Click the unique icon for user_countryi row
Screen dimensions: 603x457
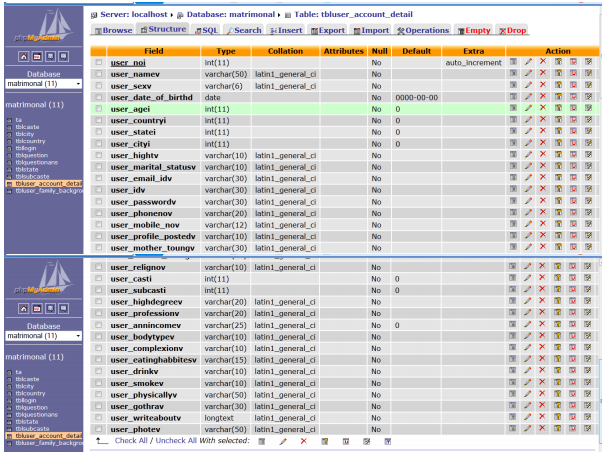[x=573, y=120]
